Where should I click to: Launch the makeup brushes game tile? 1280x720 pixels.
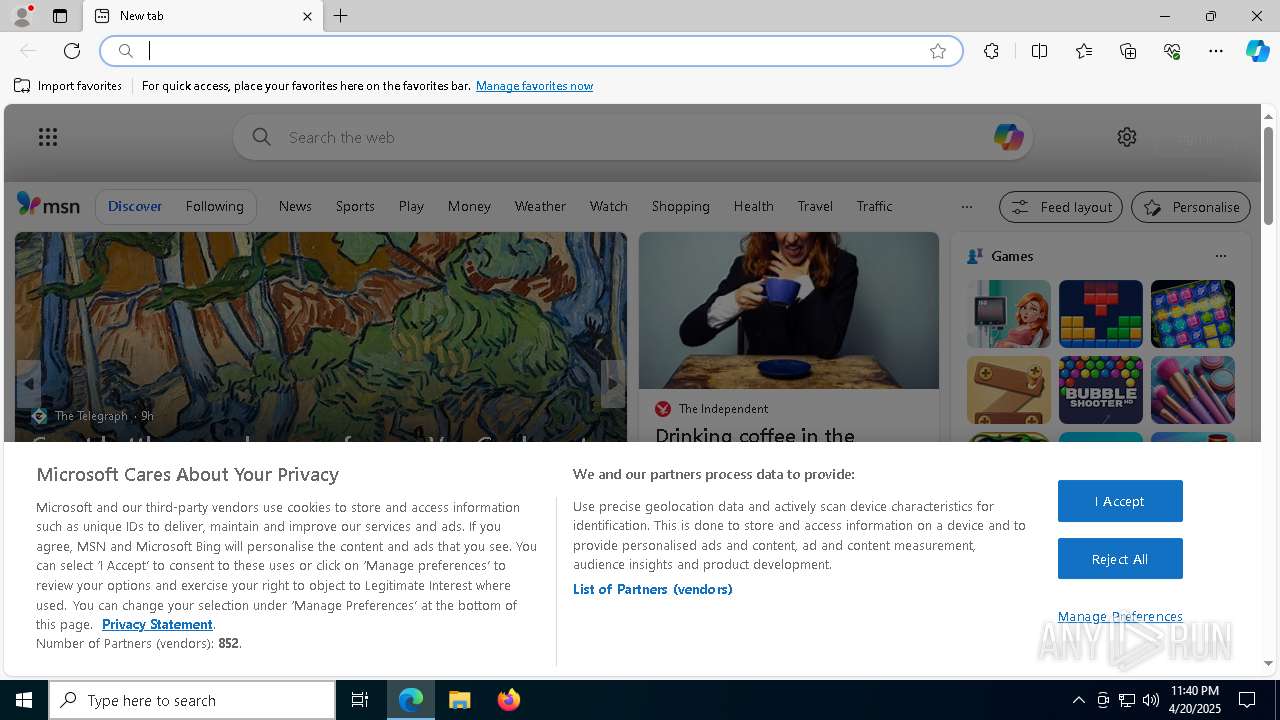point(1193,390)
